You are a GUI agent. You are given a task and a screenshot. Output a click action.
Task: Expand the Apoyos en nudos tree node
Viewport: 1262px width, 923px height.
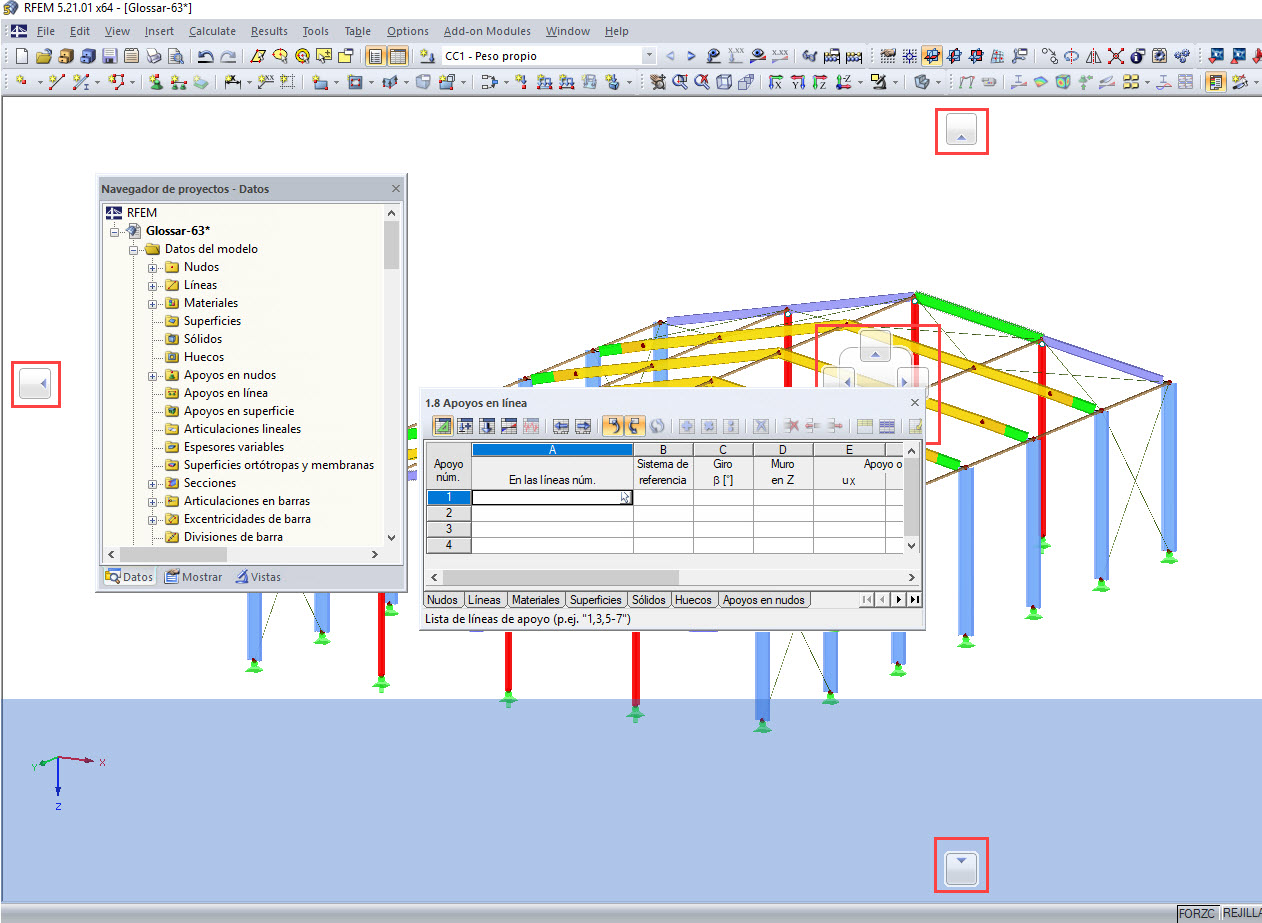coord(153,375)
